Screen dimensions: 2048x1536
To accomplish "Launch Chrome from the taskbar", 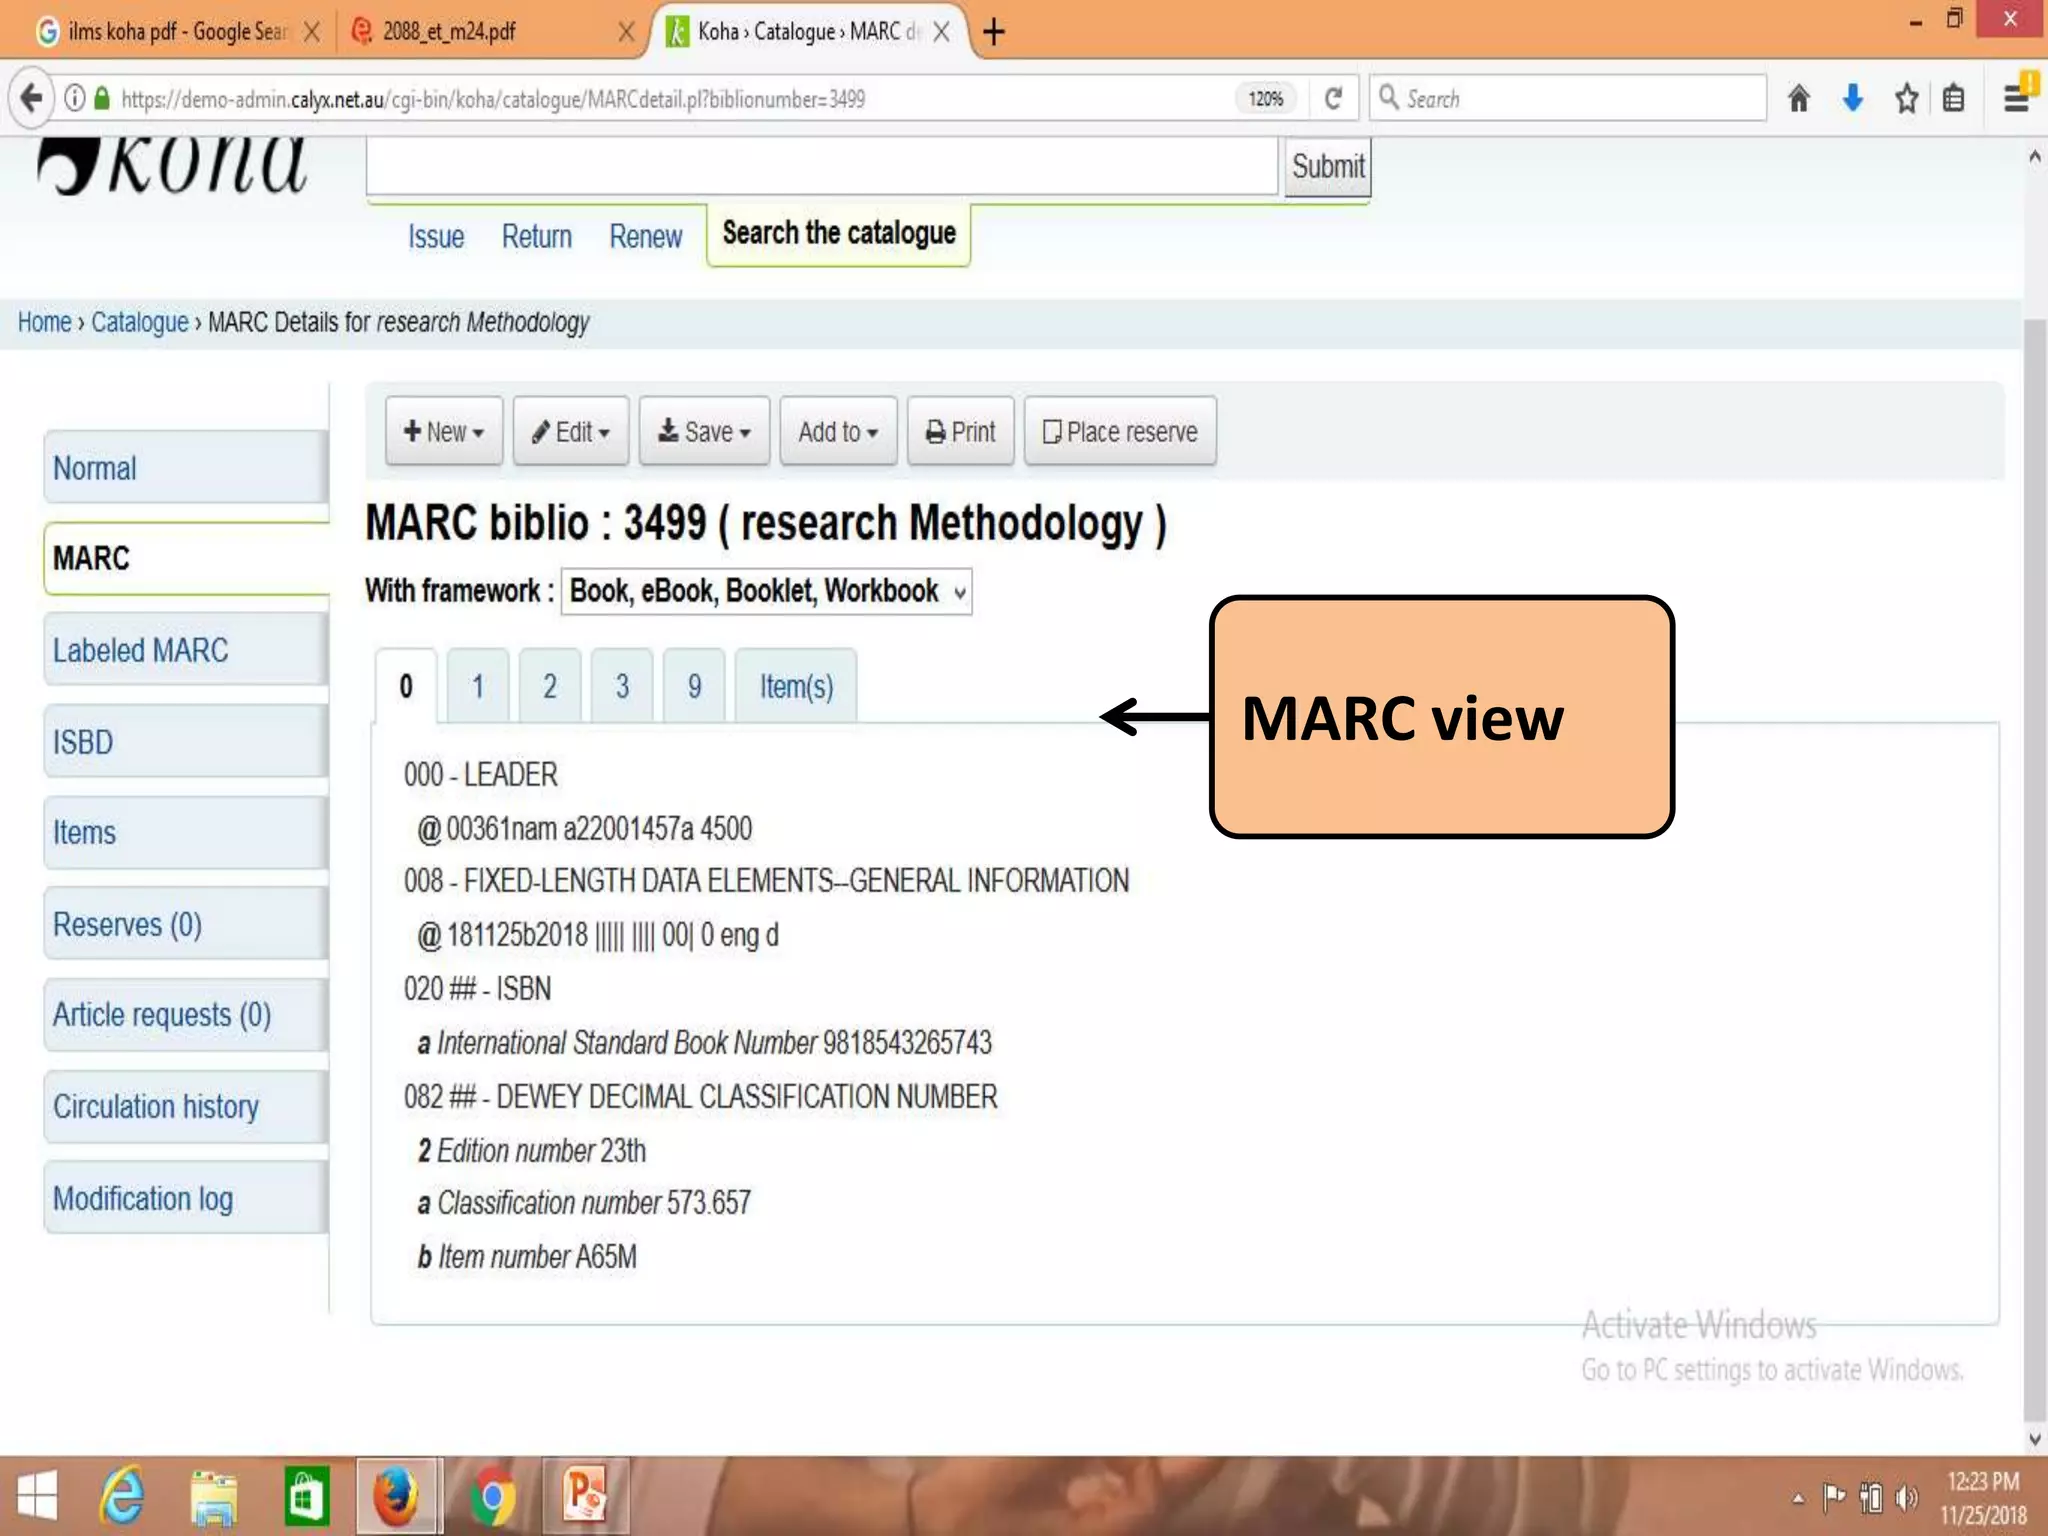I will [x=492, y=1496].
